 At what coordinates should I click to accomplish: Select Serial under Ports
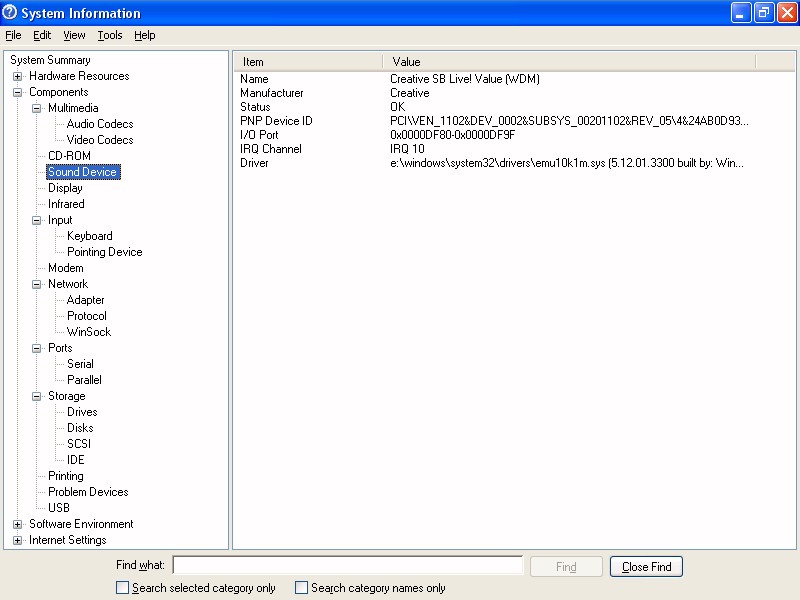pyautogui.click(x=81, y=364)
